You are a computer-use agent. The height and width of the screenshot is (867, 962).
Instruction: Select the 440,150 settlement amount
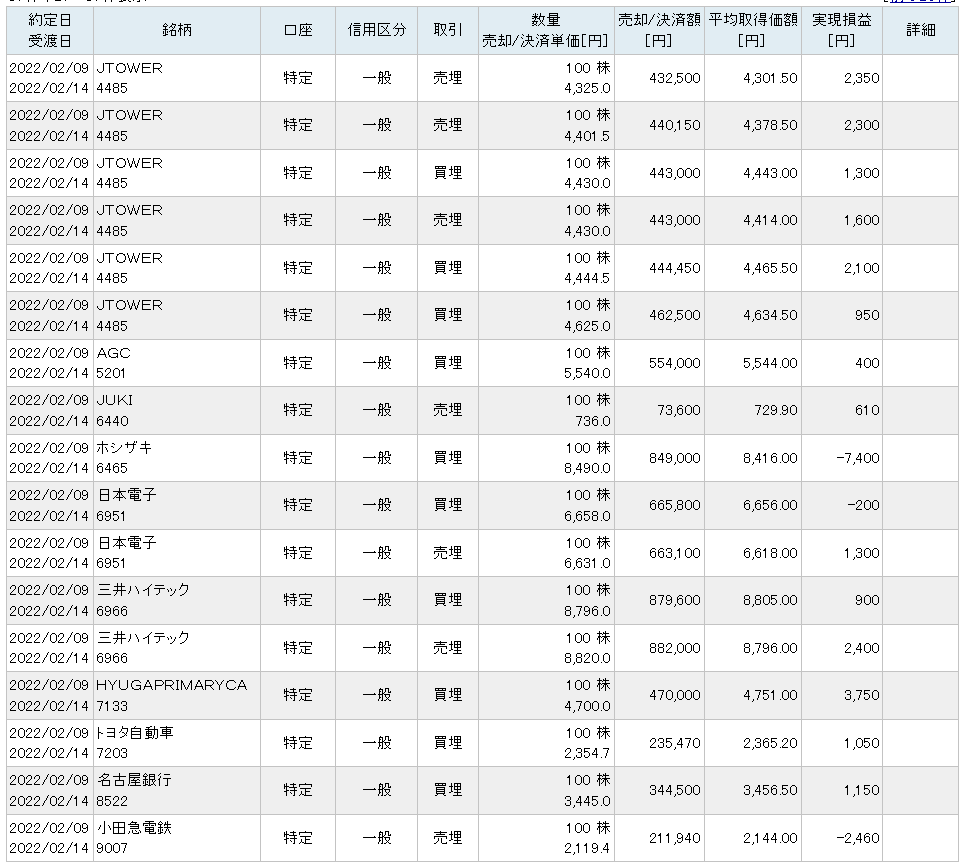pos(674,125)
